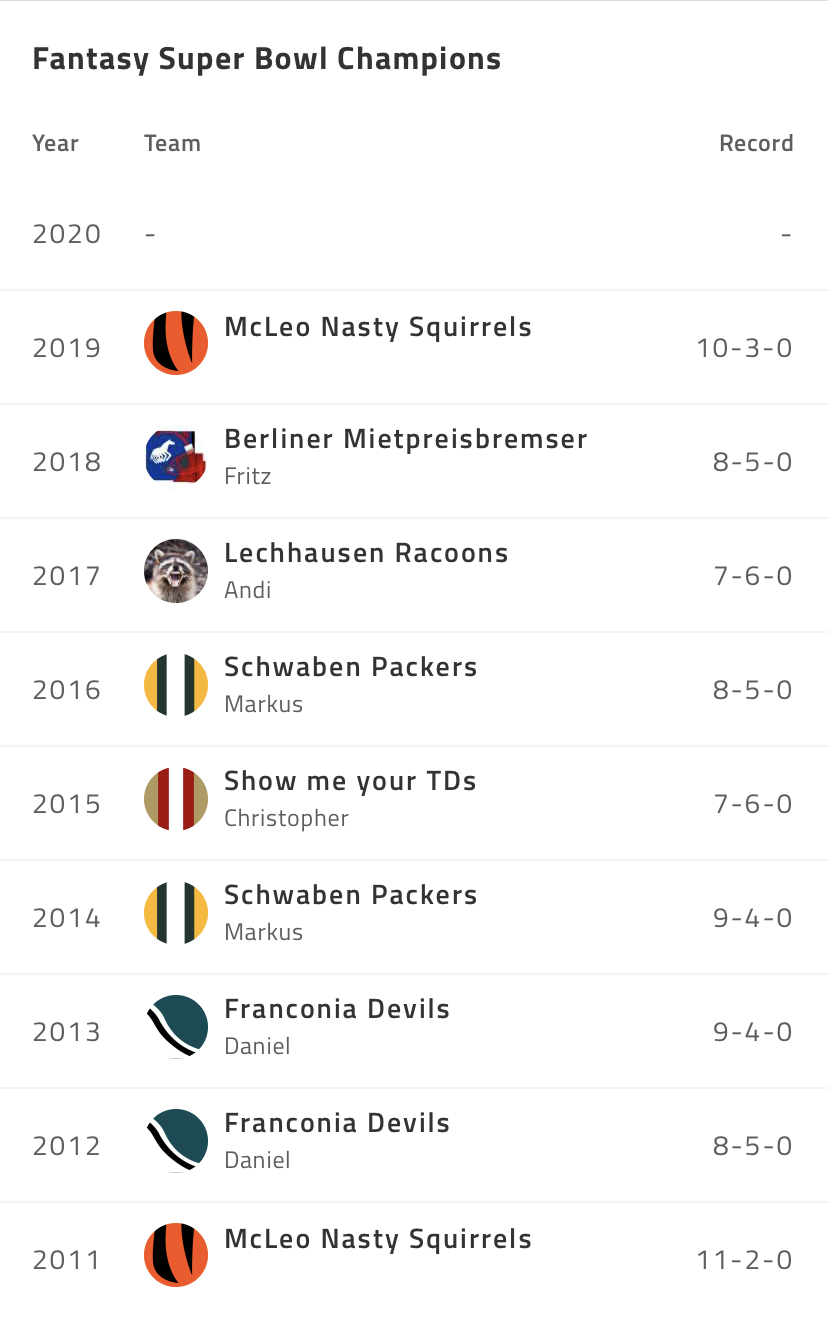Click the 2013 Franconia Devils team name

point(337,1009)
